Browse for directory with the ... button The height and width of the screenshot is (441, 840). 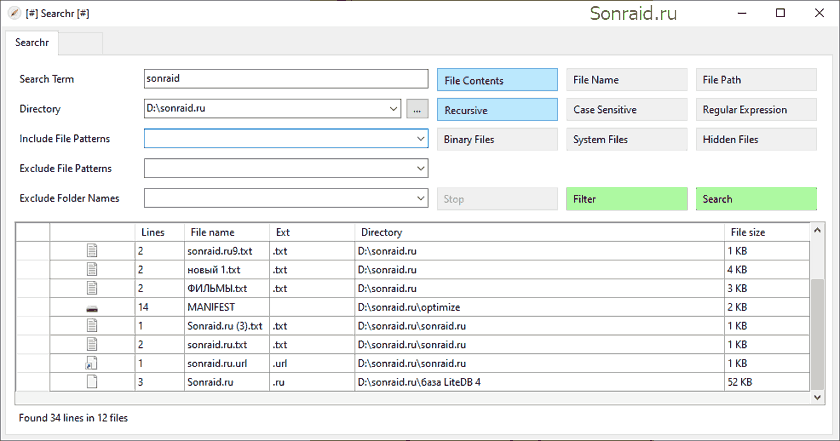417,109
